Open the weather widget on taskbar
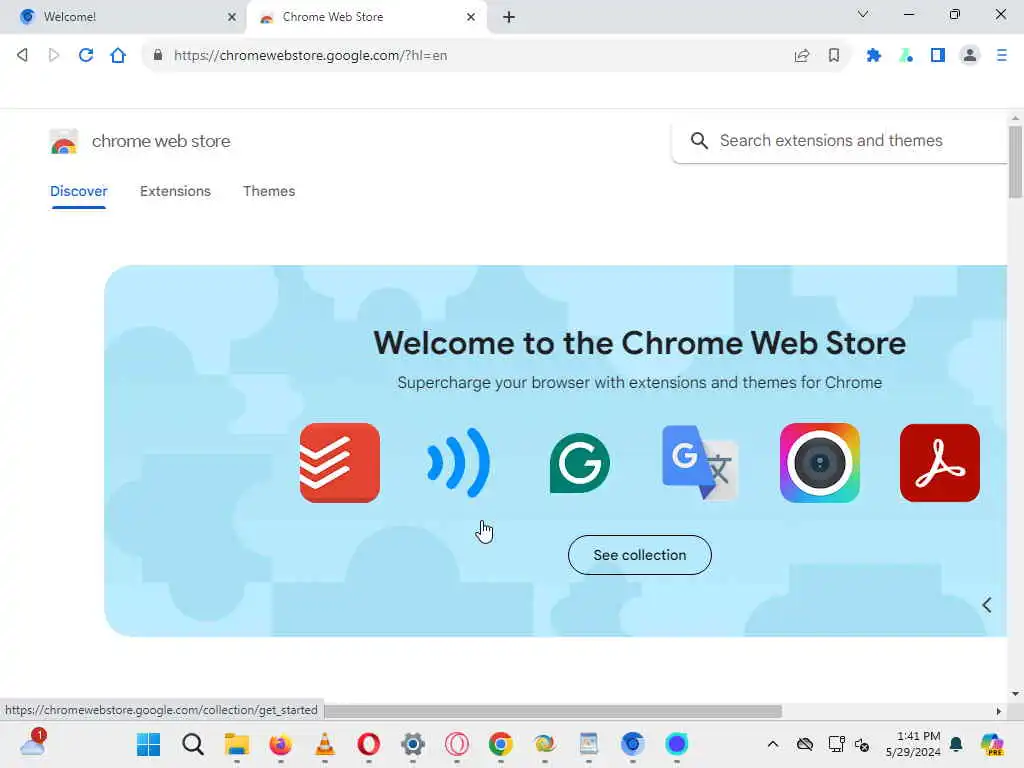 point(33,743)
